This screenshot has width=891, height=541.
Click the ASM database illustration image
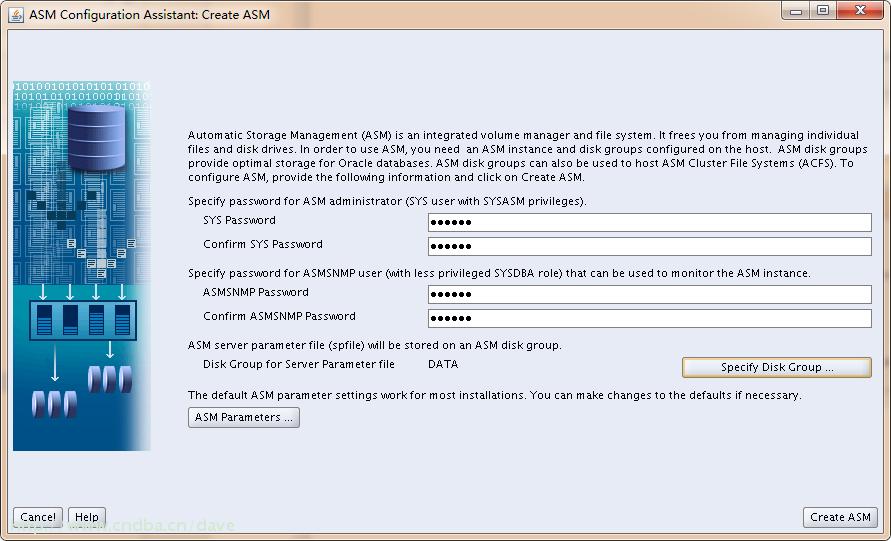pyautogui.click(x=82, y=266)
